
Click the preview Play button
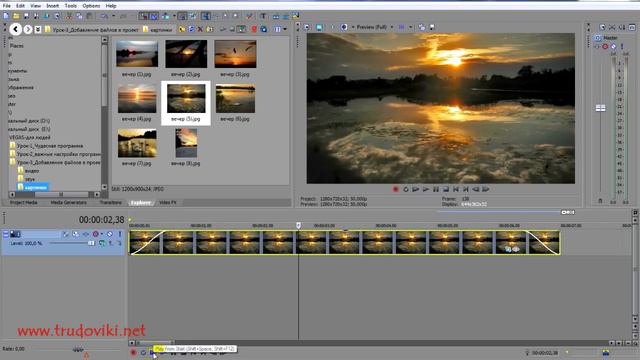click(x=426, y=189)
